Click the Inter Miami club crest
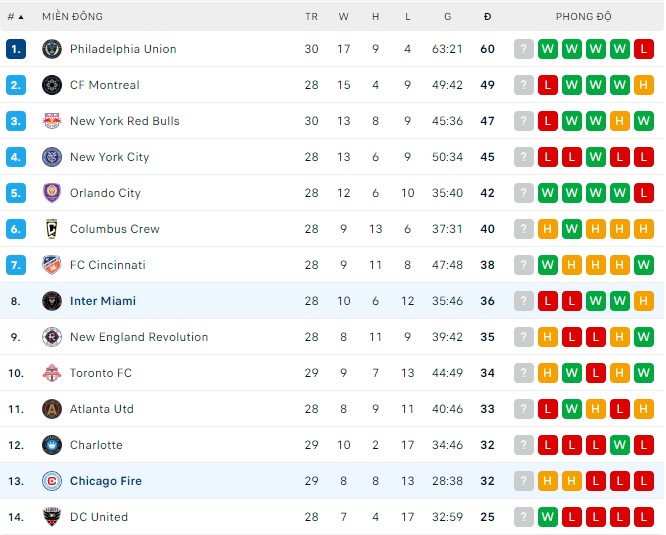The height and width of the screenshot is (535, 666). (x=52, y=301)
